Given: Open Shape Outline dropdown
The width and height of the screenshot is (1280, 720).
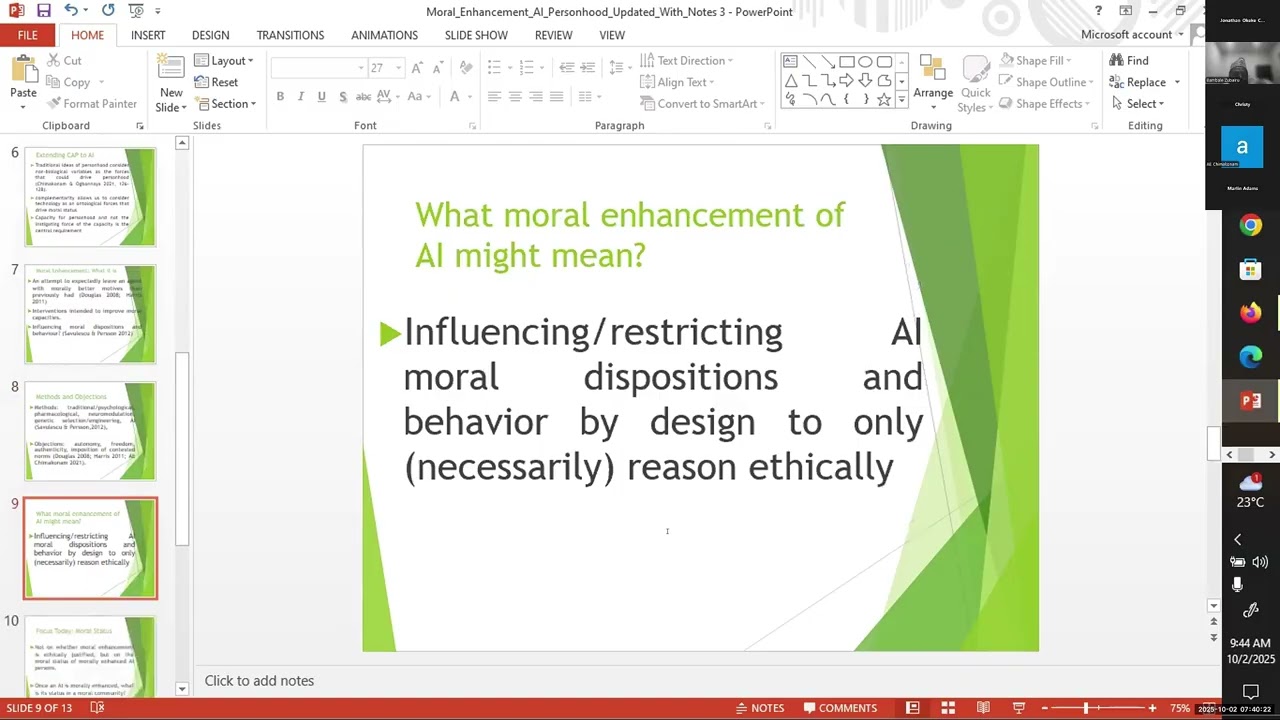Looking at the screenshot, I should [x=1045, y=82].
